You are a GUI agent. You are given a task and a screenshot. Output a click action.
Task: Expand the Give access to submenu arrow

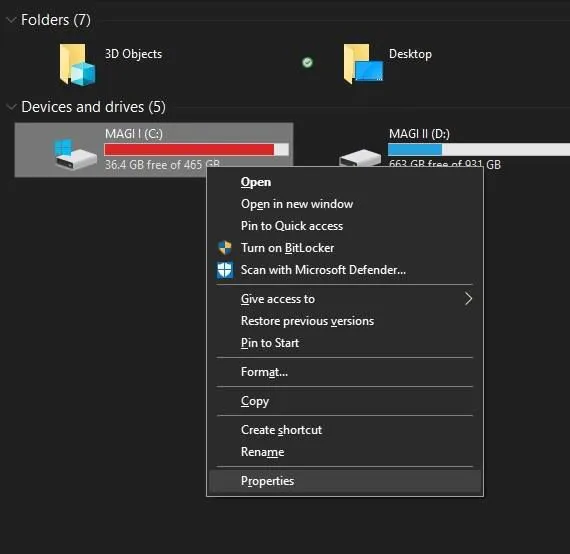click(468, 299)
